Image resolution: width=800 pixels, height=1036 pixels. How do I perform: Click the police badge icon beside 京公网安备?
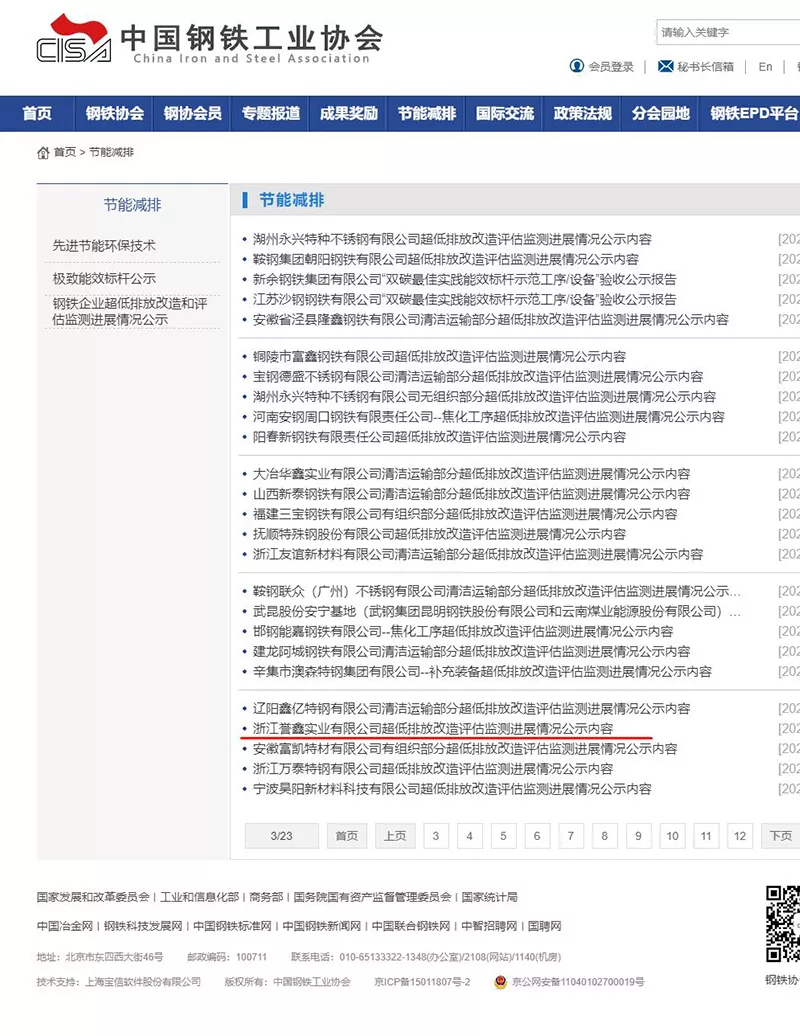500,982
